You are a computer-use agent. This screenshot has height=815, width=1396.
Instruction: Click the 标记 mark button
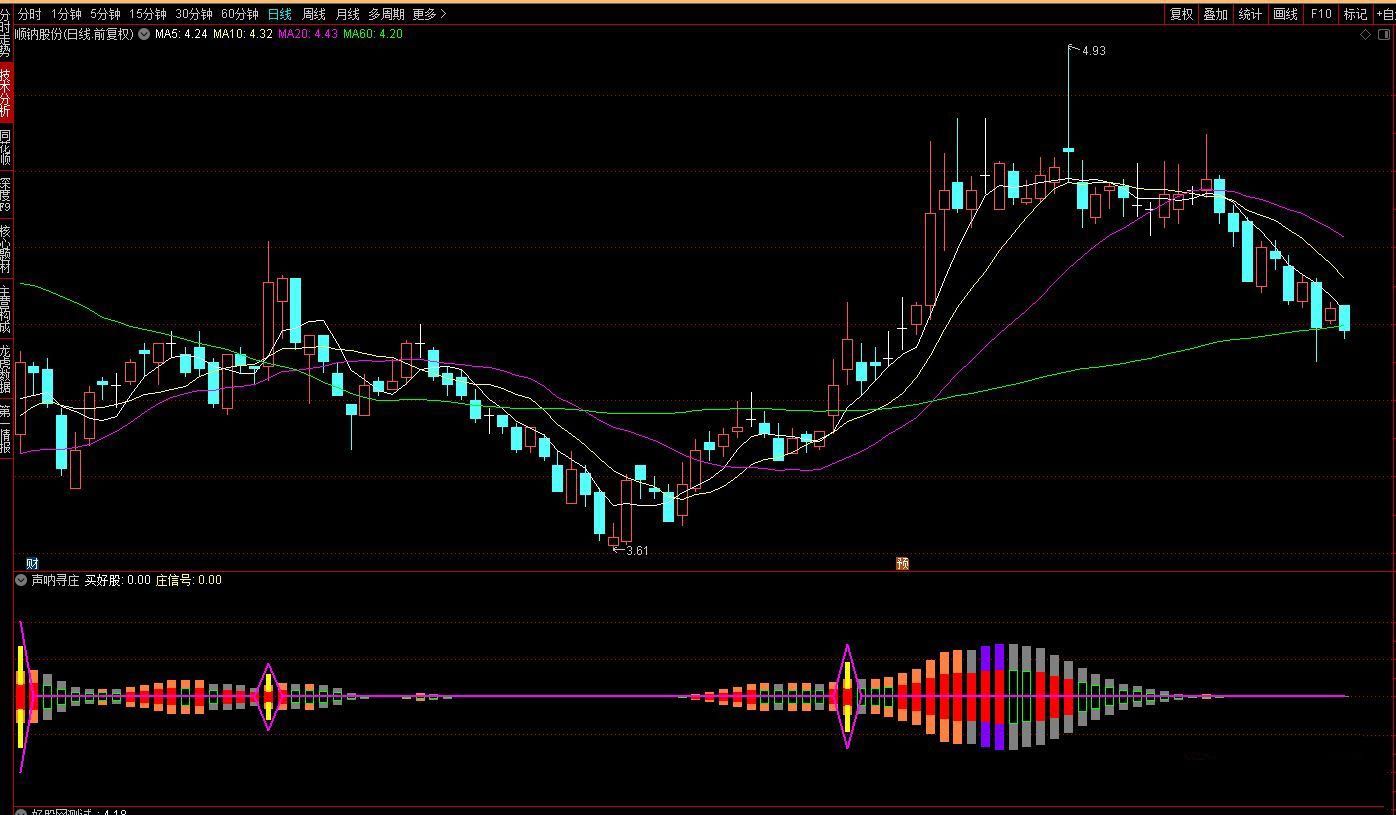(1355, 14)
